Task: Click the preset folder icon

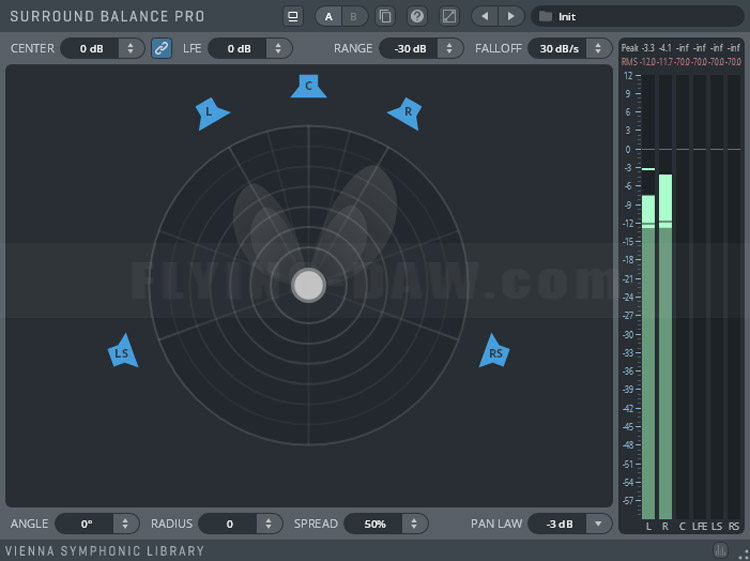Action: (545, 17)
